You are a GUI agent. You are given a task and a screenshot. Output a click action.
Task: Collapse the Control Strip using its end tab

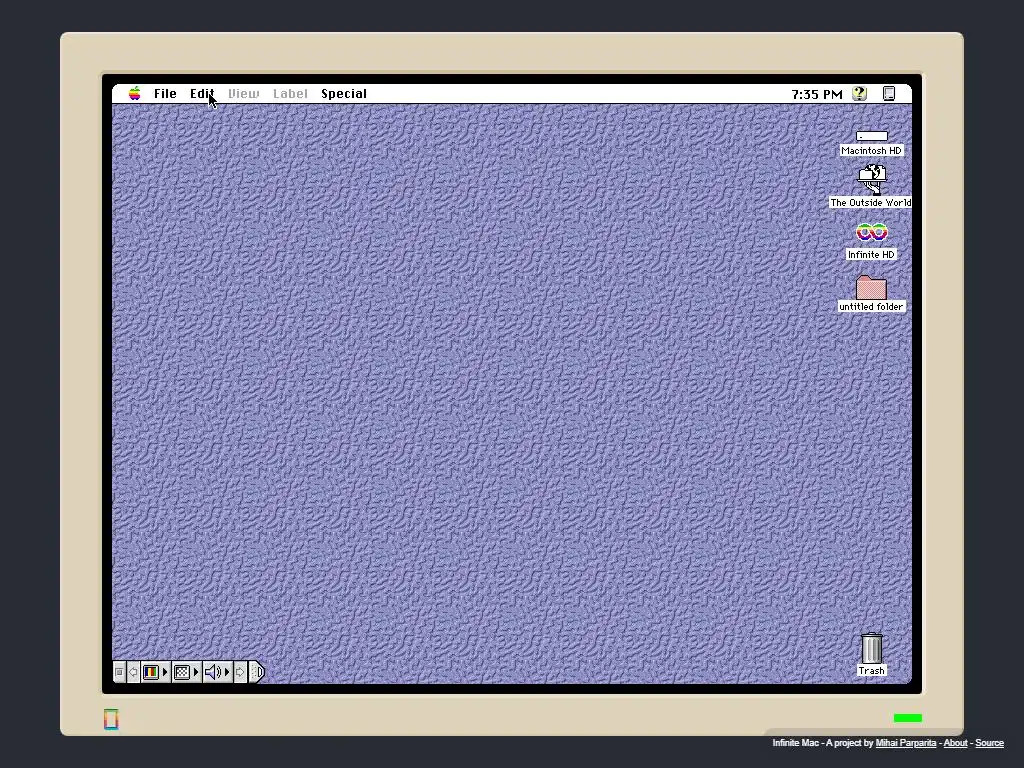257,672
